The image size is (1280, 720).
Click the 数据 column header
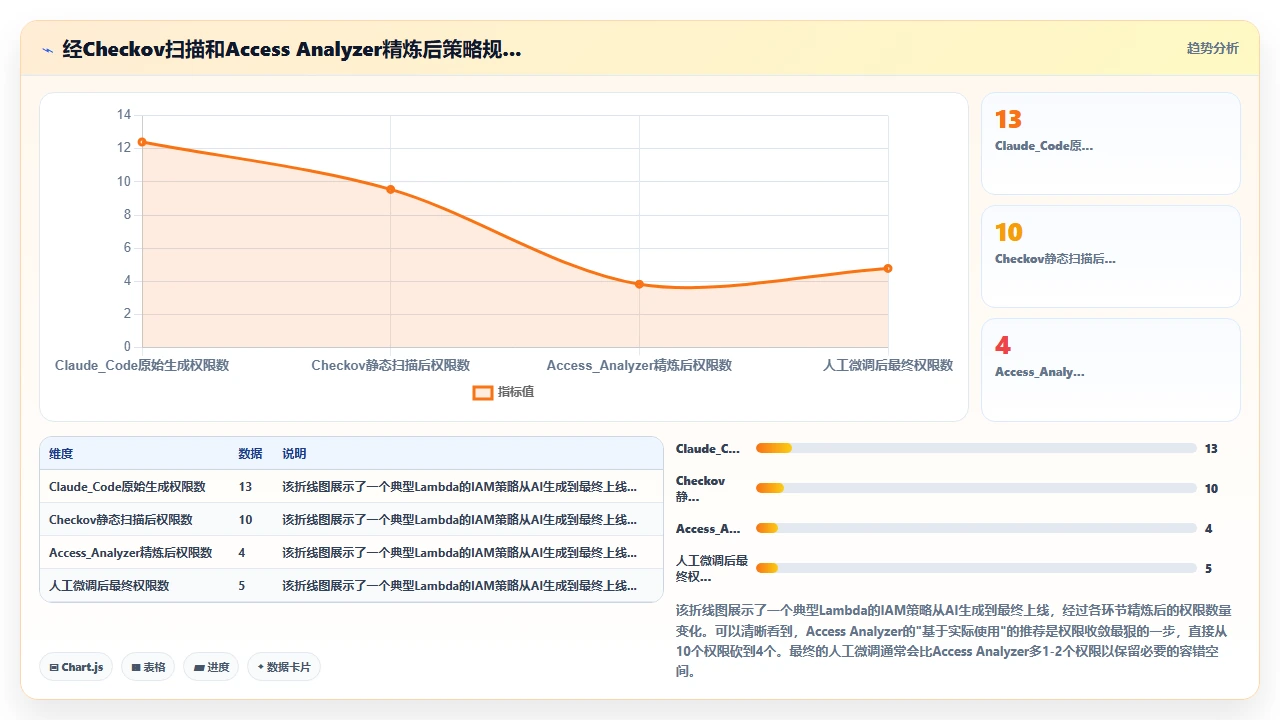point(250,454)
